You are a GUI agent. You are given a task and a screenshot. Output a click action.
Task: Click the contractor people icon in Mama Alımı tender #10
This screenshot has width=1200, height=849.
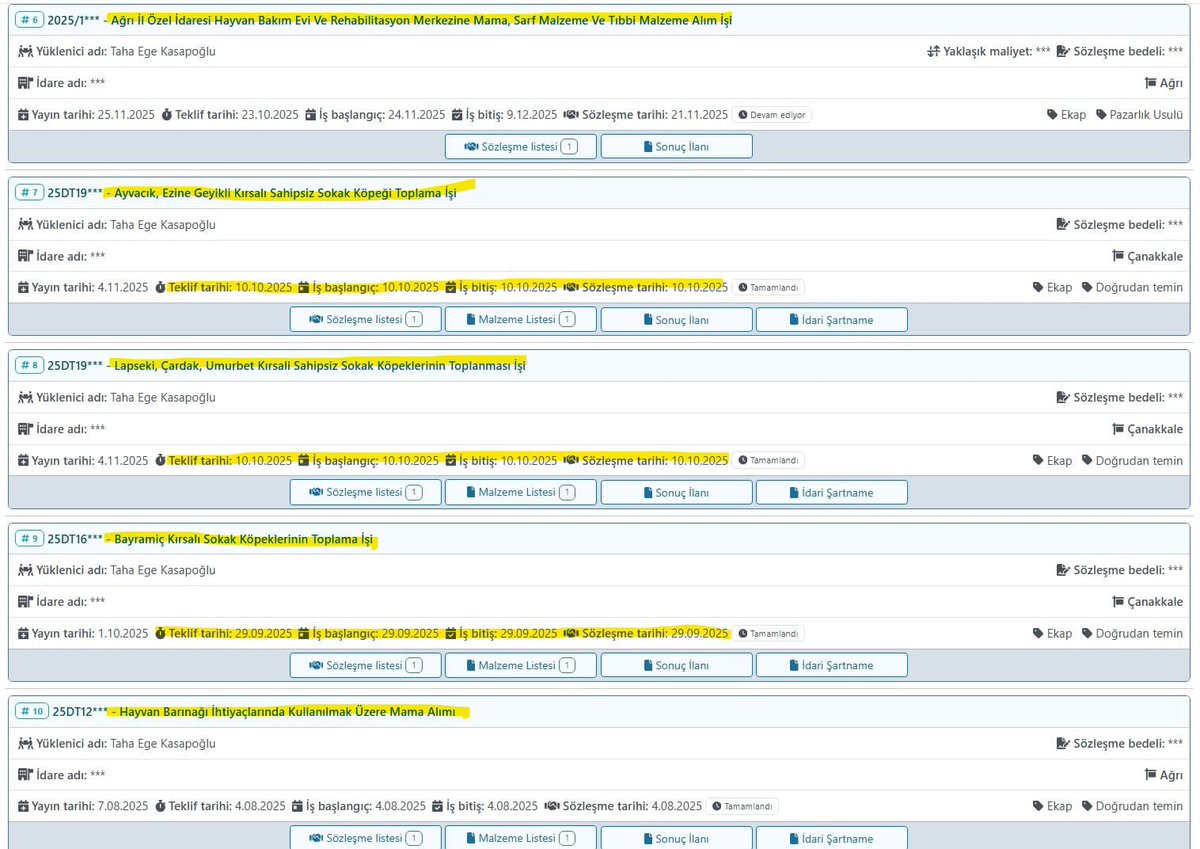(x=25, y=743)
